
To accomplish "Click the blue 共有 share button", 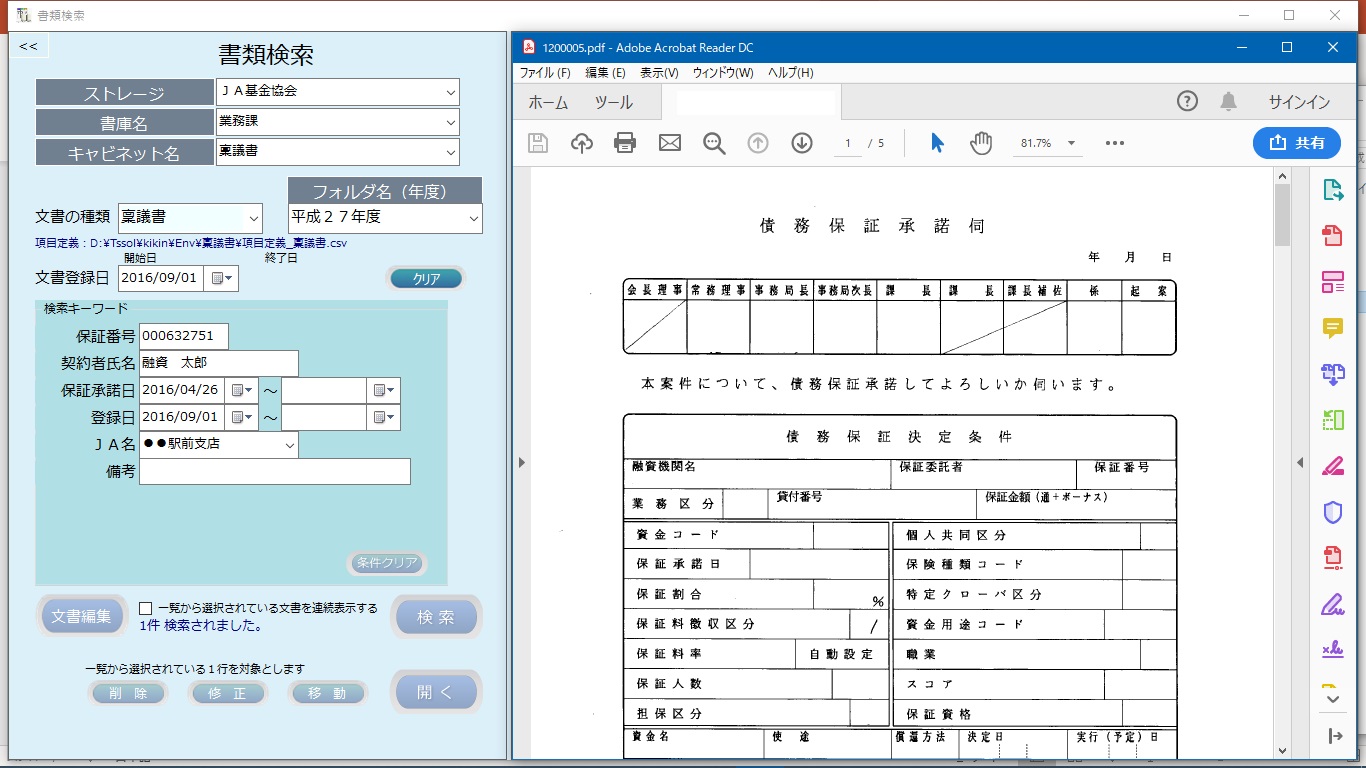I will click(x=1297, y=143).
